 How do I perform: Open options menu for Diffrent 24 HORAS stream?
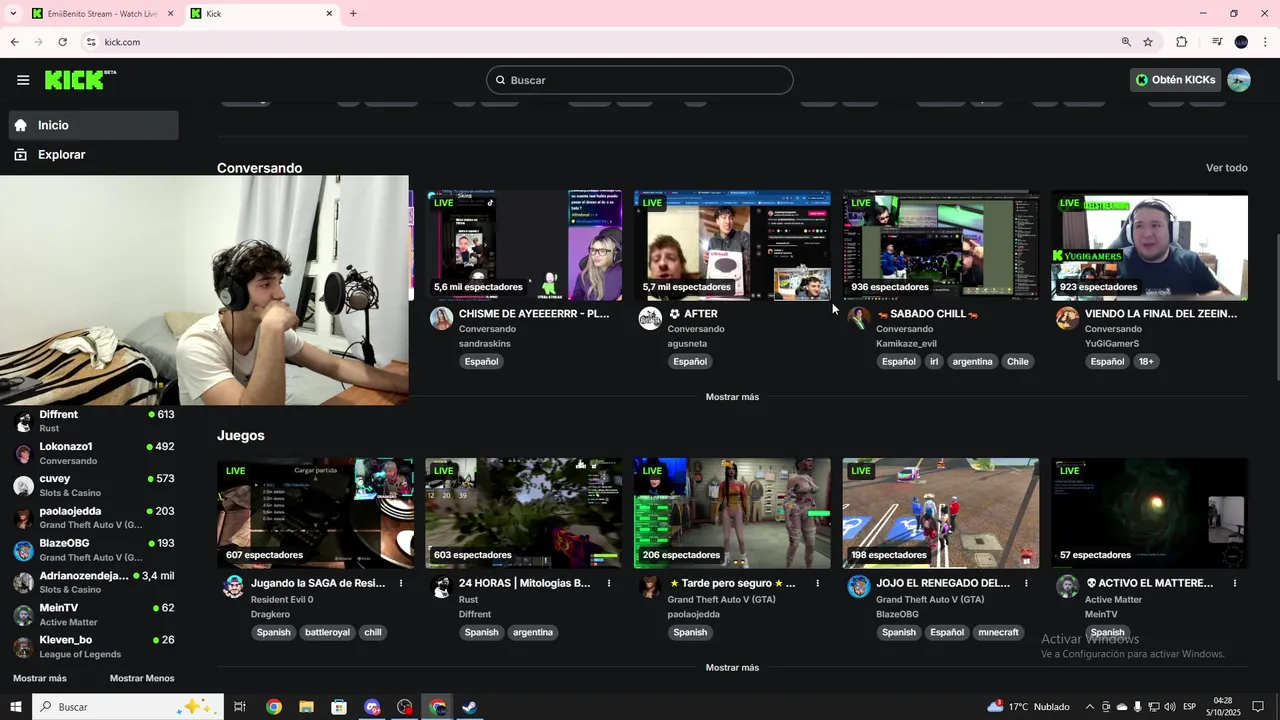[609, 583]
